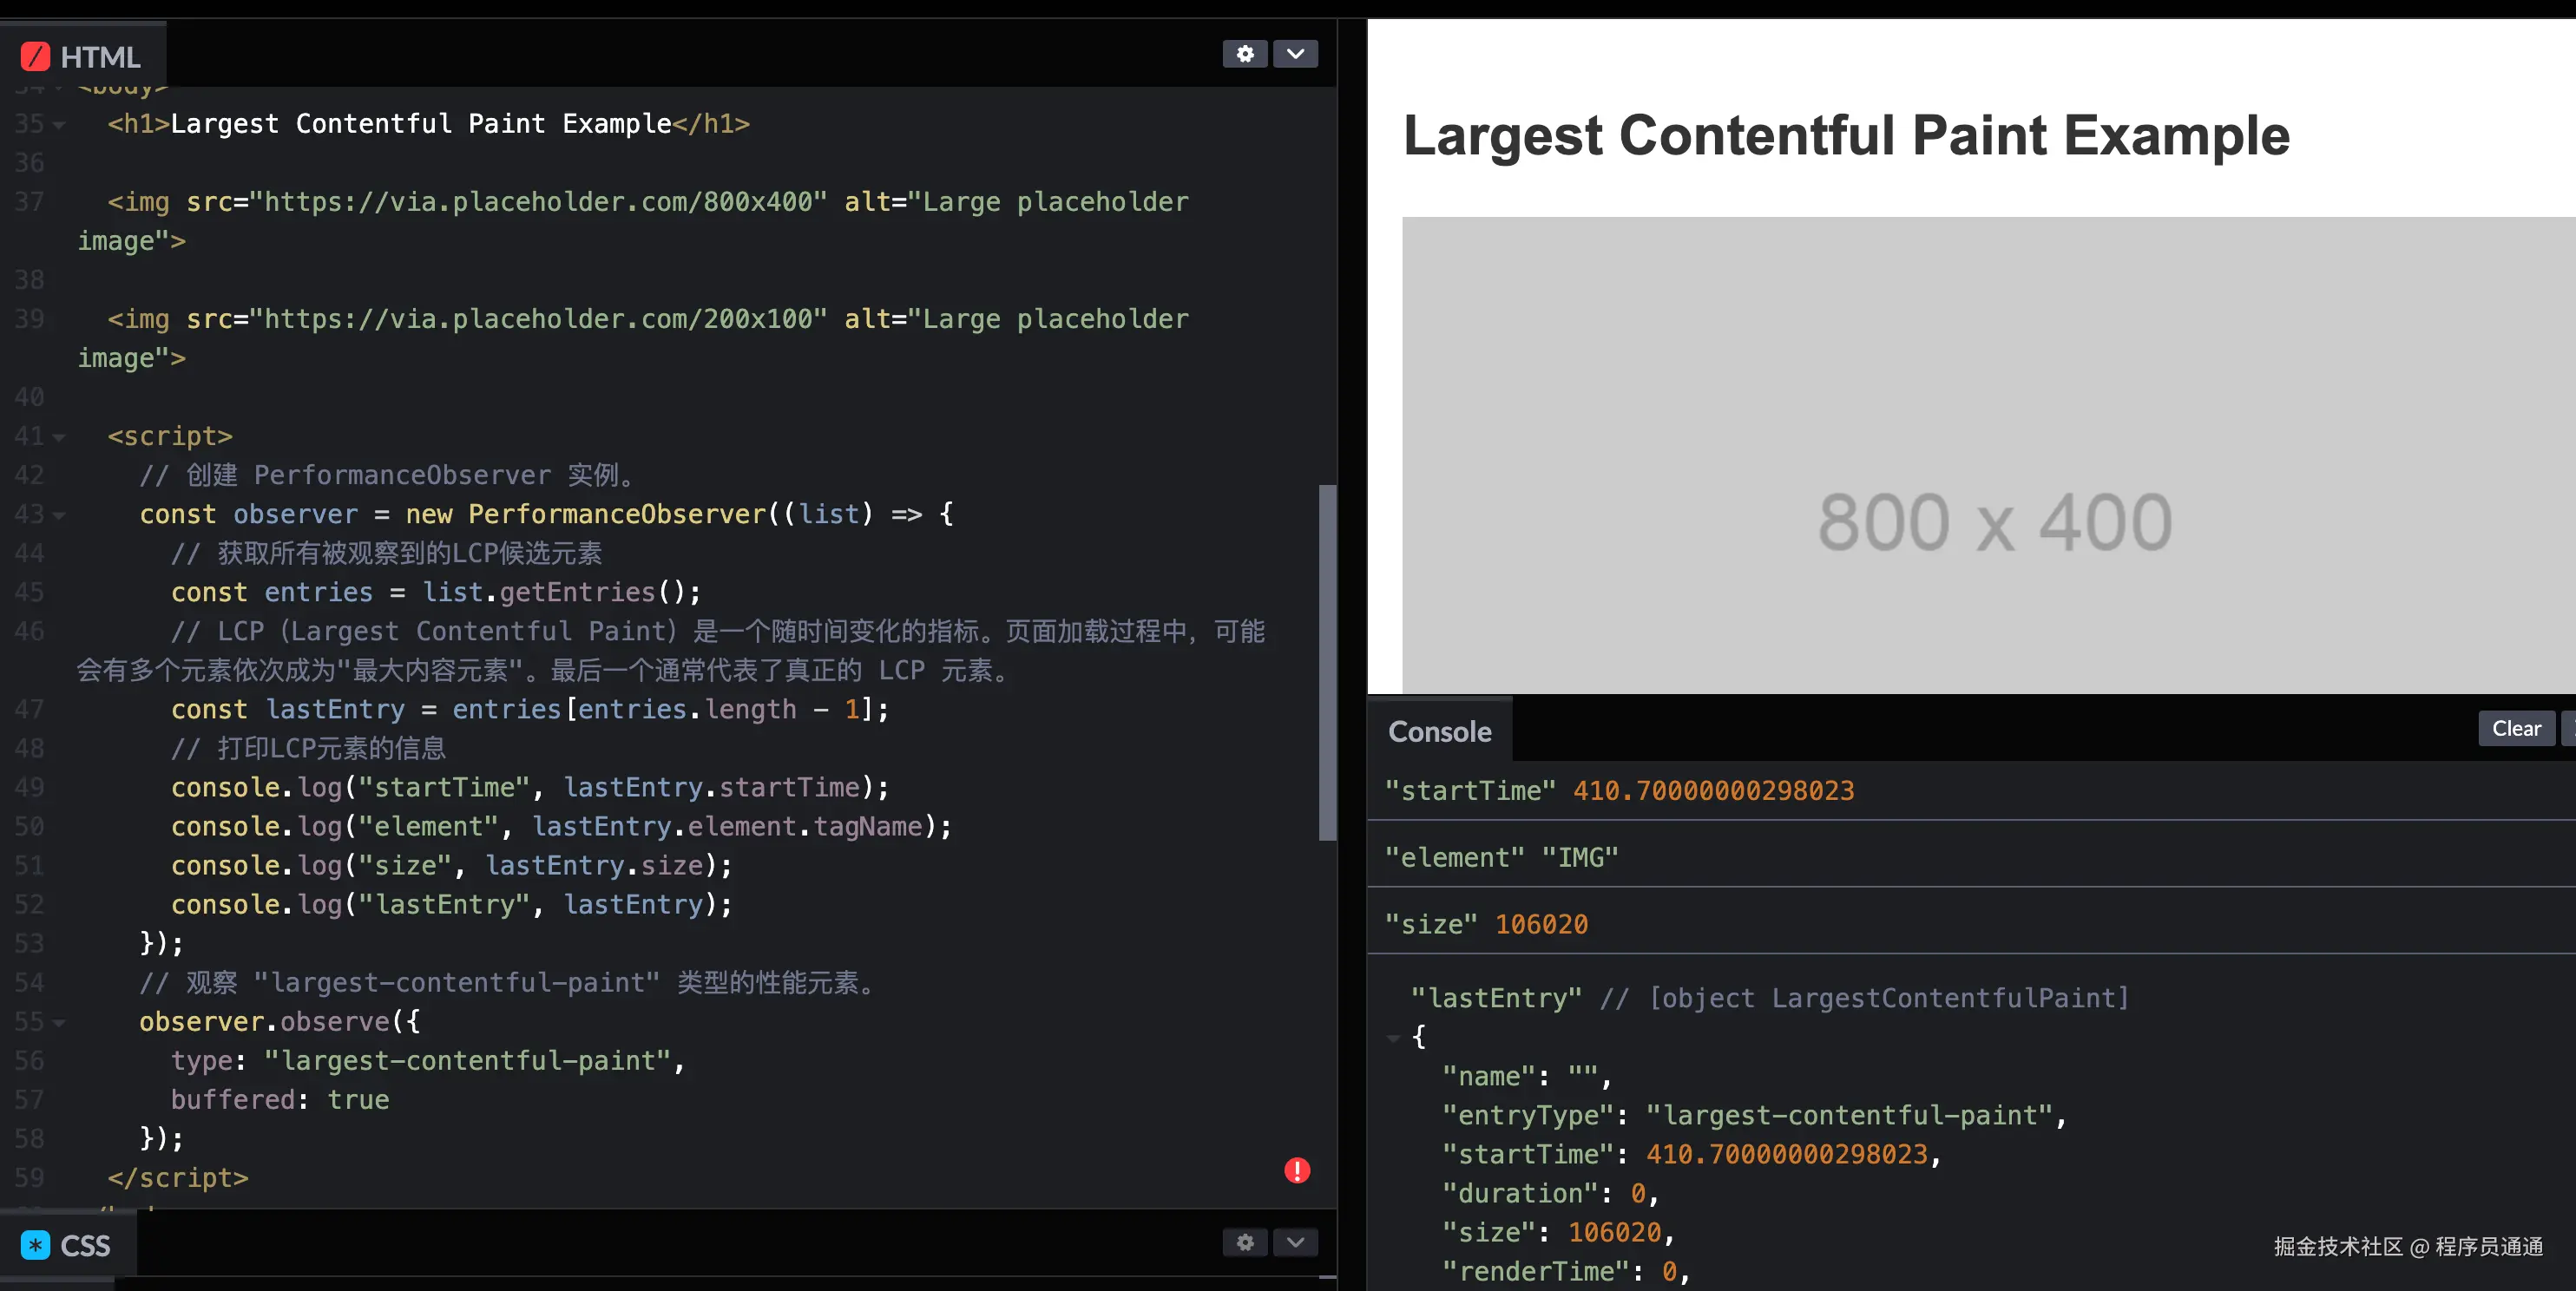This screenshot has width=2576, height=1291.
Task: Open the HTML editor chevron dropdown
Action: point(1295,54)
